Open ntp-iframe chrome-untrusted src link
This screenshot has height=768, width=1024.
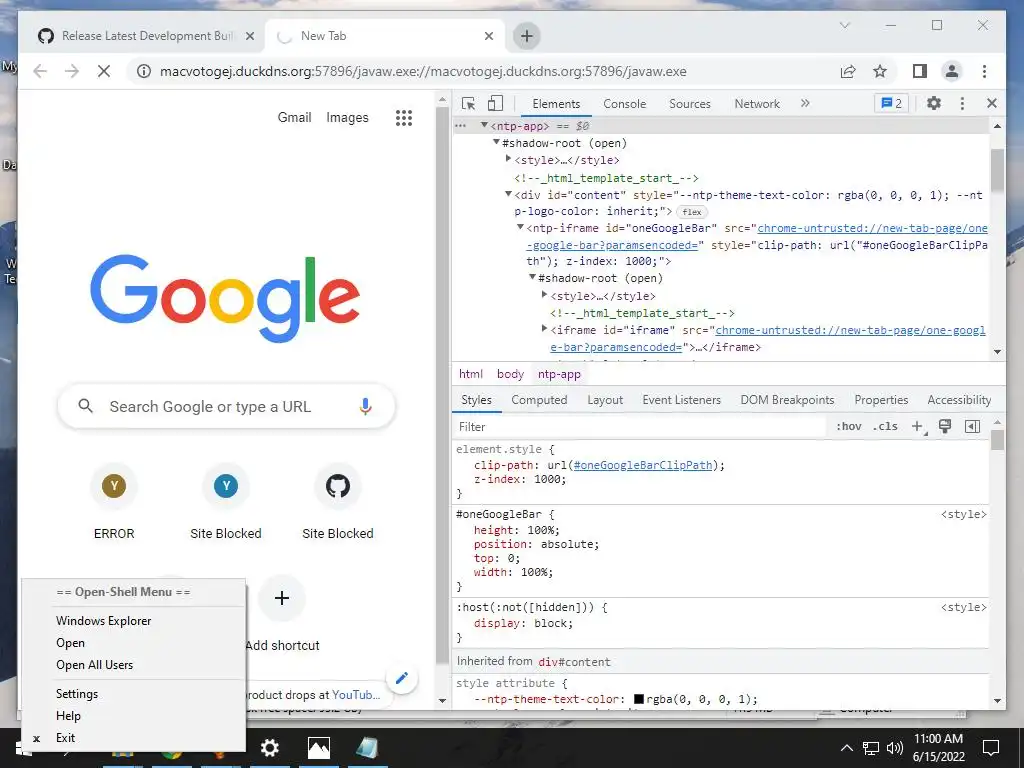872,228
